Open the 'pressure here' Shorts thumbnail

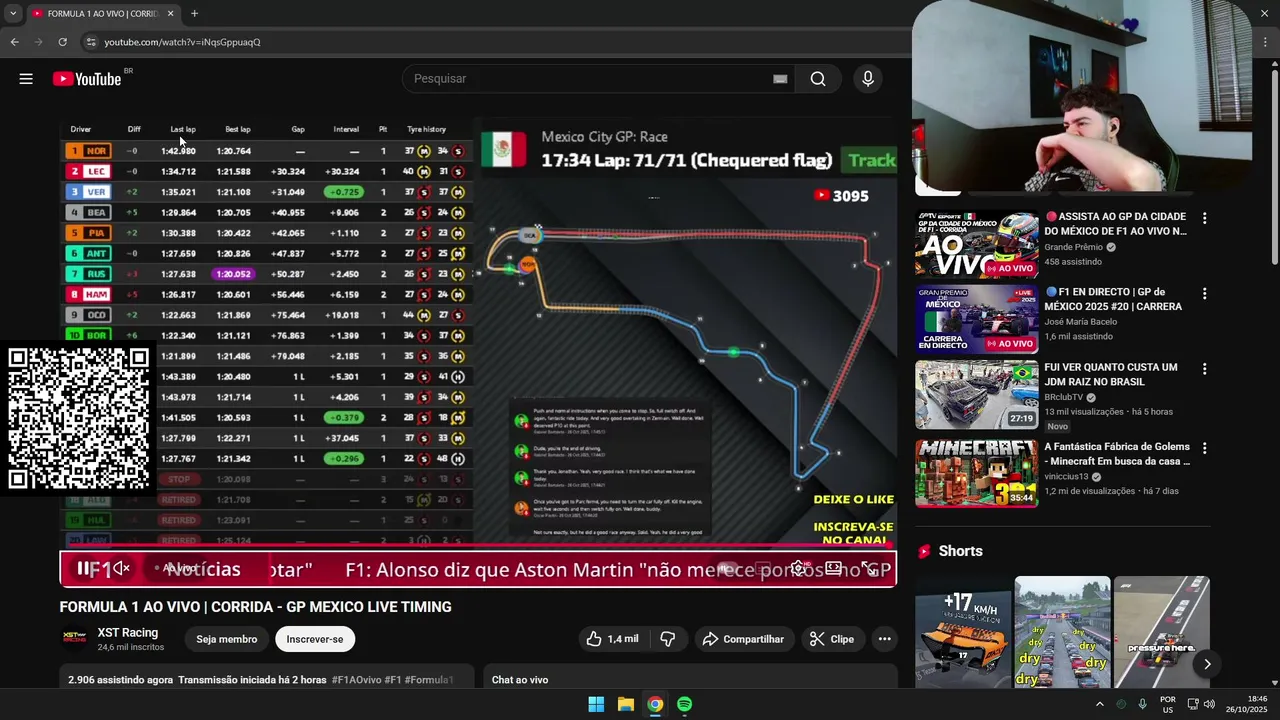pyautogui.click(x=1162, y=632)
